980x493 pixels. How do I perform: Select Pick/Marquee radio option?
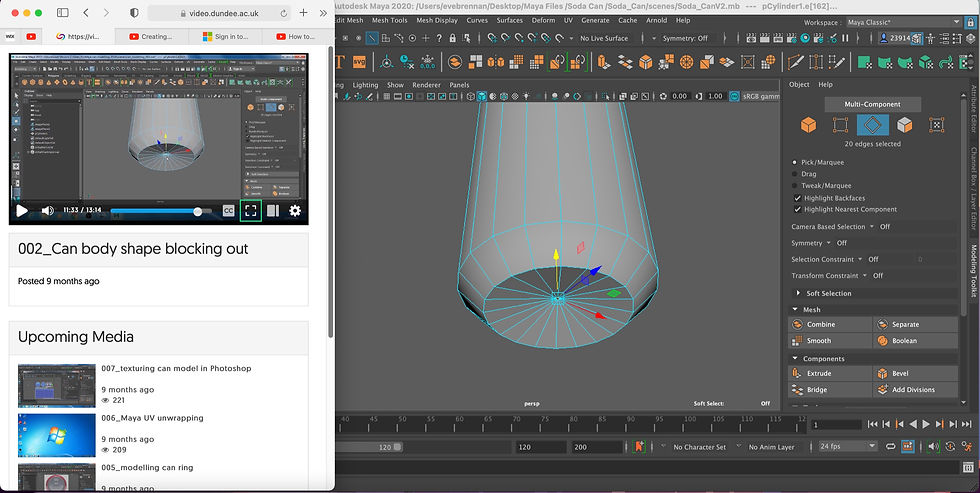tap(795, 162)
